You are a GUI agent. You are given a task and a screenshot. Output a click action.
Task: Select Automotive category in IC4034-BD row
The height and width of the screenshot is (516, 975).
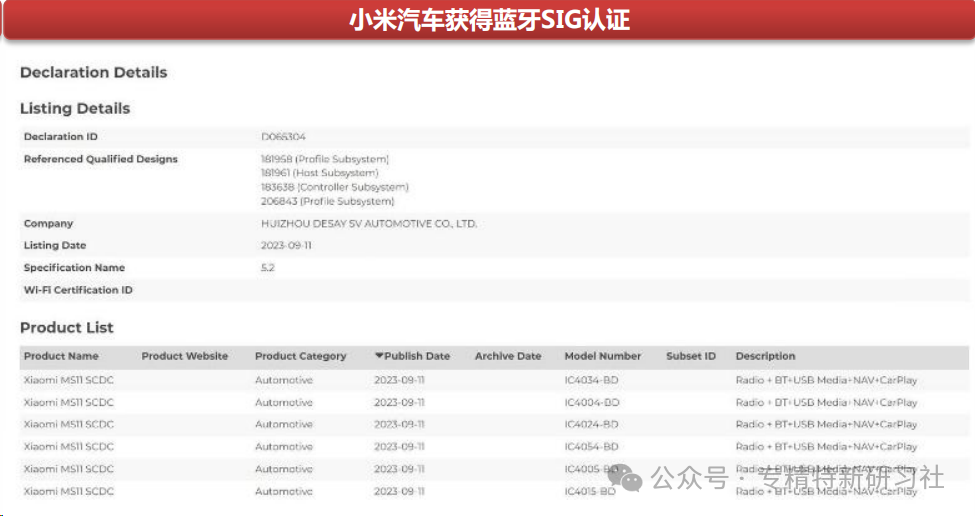coord(284,380)
